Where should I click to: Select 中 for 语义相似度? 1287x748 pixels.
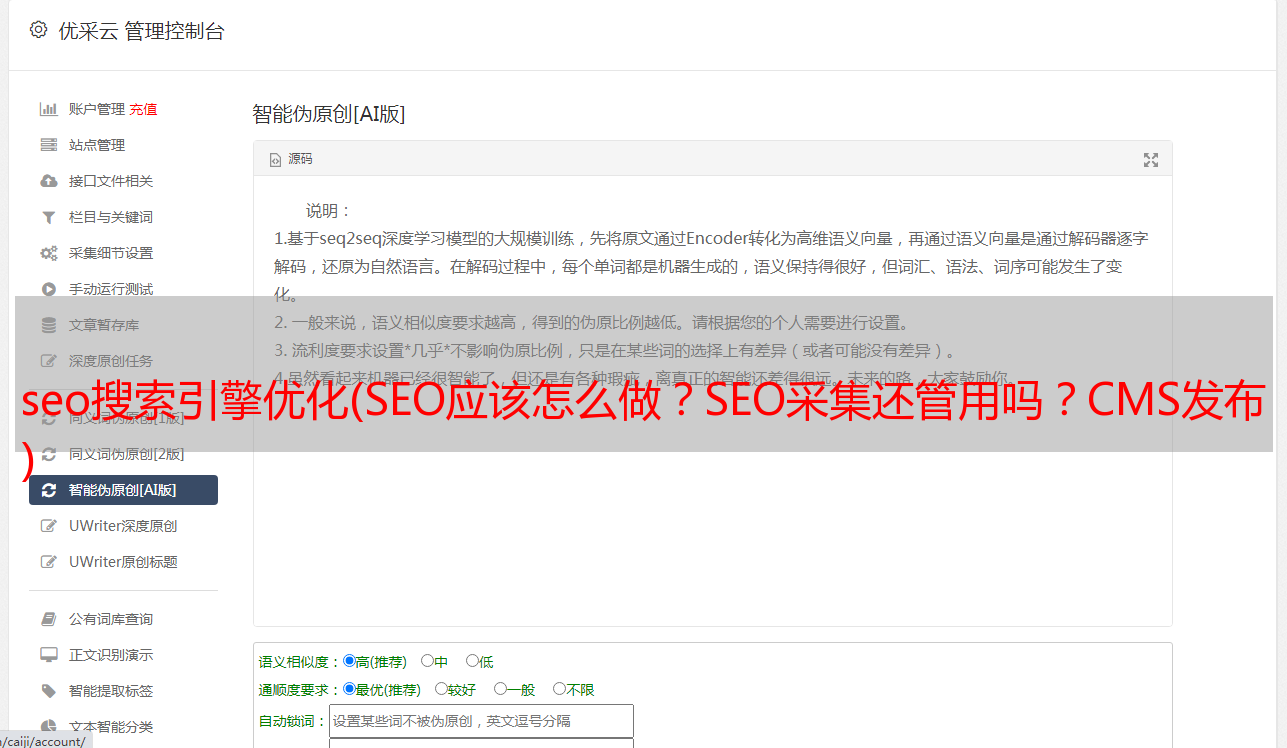point(427,661)
